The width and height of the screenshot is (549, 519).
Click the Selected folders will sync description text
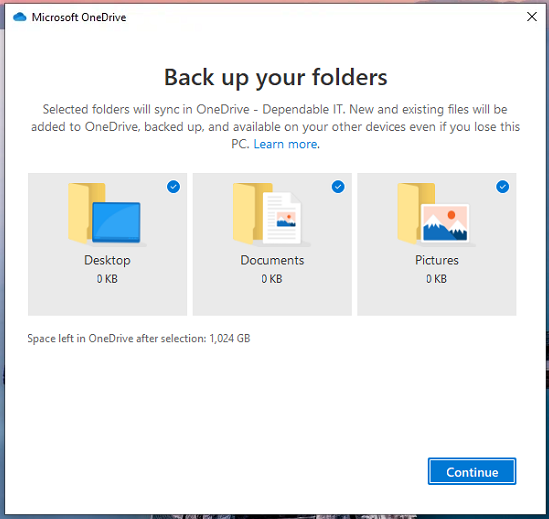pos(275,126)
